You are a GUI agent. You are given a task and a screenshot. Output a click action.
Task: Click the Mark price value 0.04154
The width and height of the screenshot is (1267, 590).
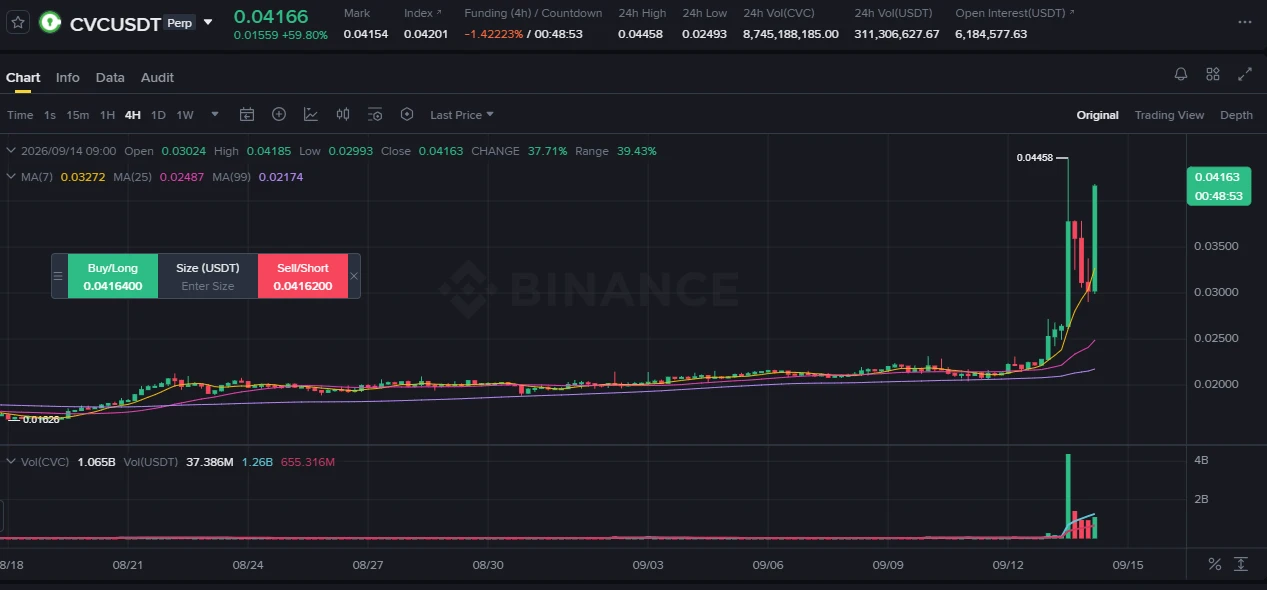[365, 34]
